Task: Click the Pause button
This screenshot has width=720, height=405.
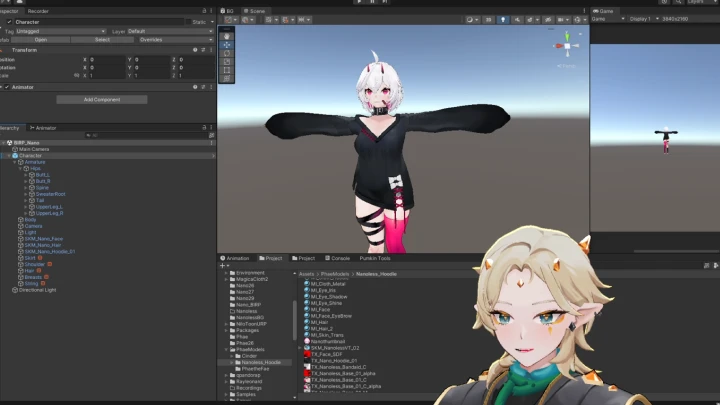Action: click(x=372, y=2)
